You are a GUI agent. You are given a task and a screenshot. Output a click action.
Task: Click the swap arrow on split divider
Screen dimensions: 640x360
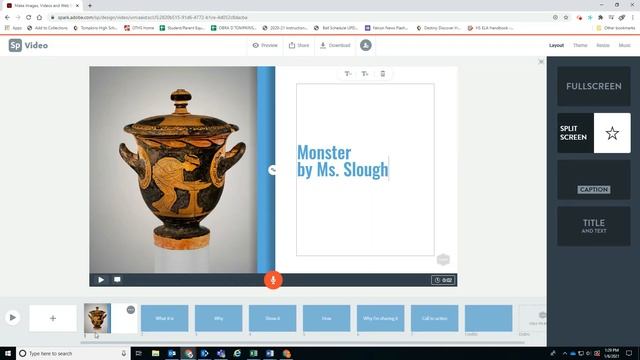click(x=273, y=170)
